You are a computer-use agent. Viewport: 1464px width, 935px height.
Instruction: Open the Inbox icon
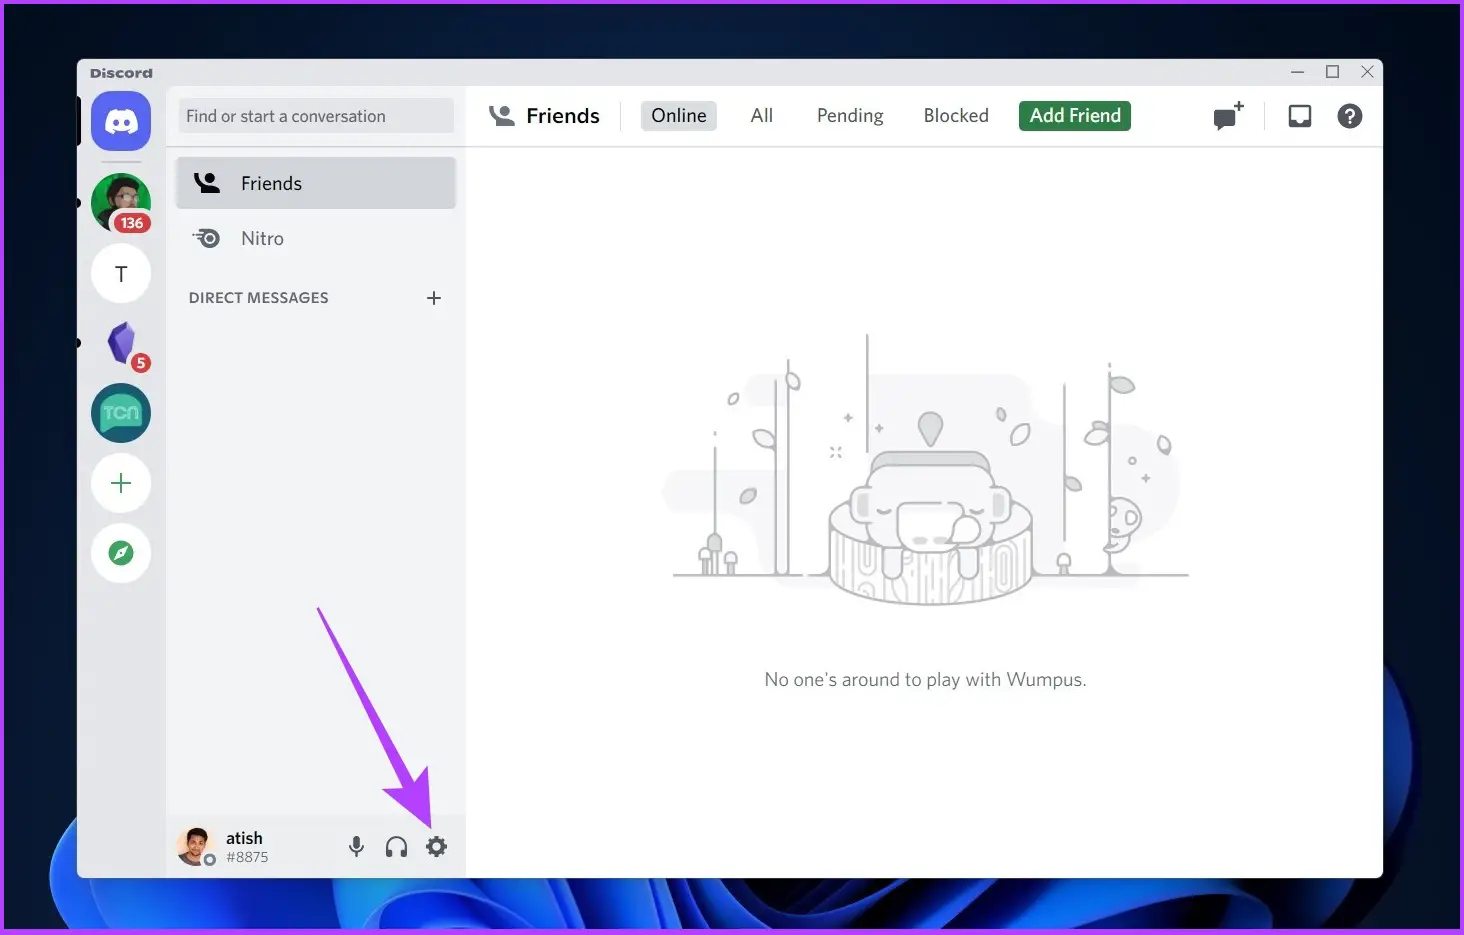pos(1299,116)
